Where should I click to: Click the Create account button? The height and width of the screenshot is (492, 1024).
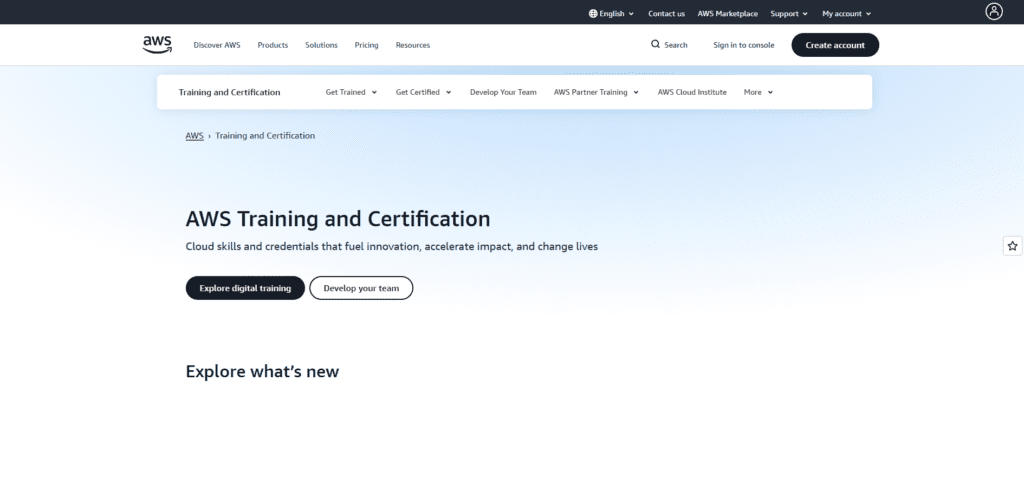point(835,45)
